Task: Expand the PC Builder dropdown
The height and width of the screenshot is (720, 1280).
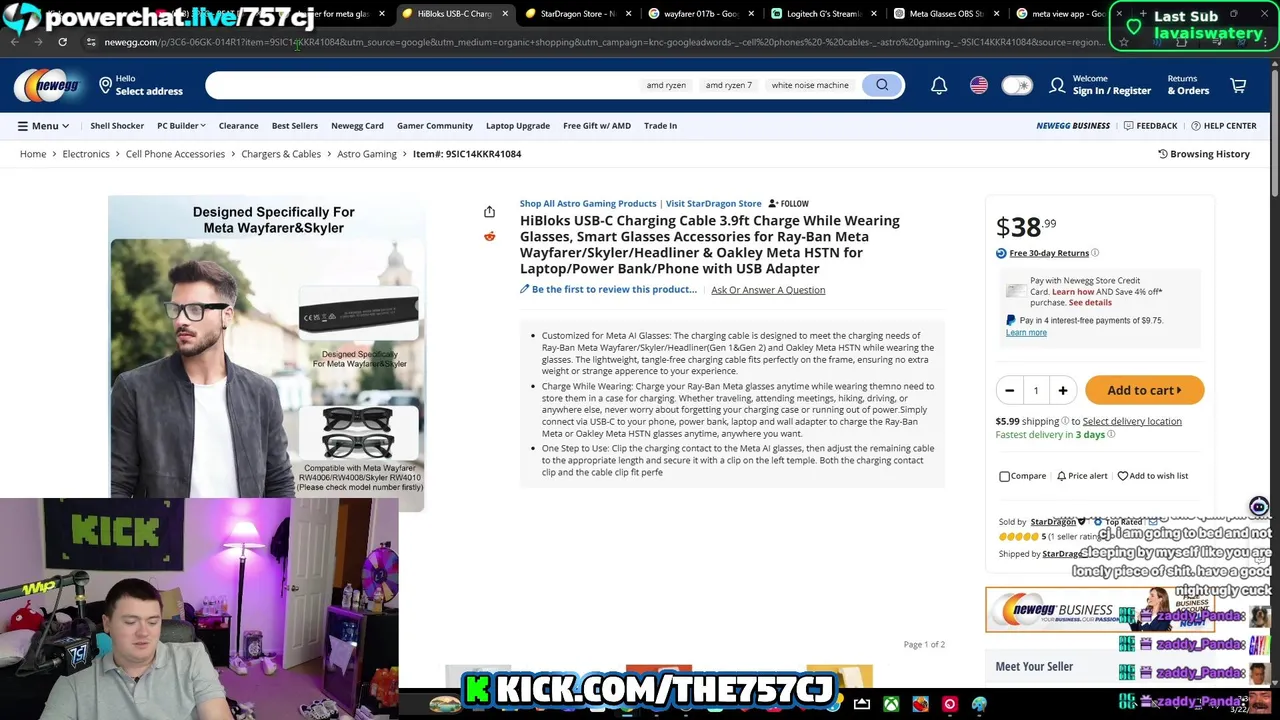Action: point(181,126)
